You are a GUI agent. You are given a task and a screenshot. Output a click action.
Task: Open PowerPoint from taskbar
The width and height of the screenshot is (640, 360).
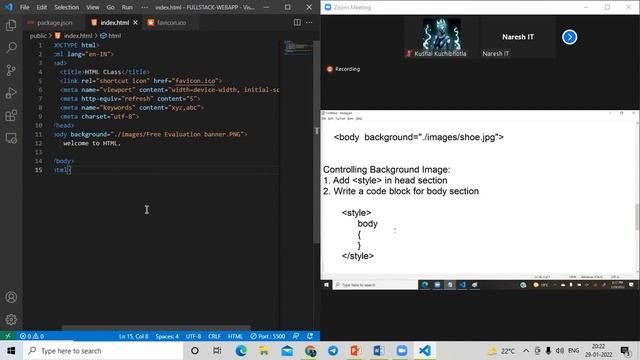356,351
